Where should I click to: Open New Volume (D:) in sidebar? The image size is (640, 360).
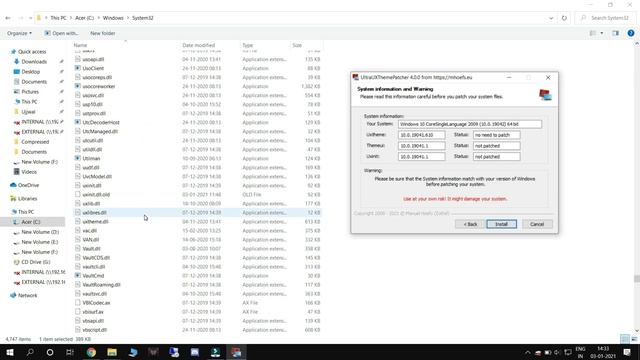[40, 232]
